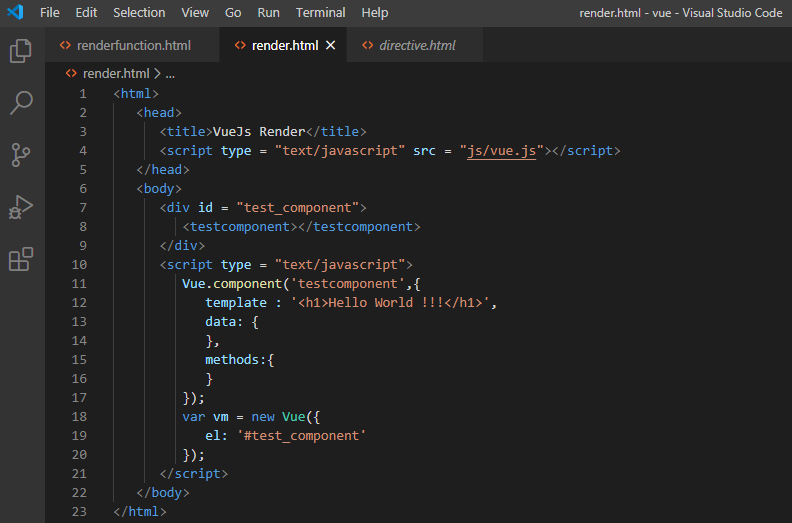The image size is (792, 523).
Task: Click the HTML file icon on directive.html tab
Action: click(x=368, y=45)
